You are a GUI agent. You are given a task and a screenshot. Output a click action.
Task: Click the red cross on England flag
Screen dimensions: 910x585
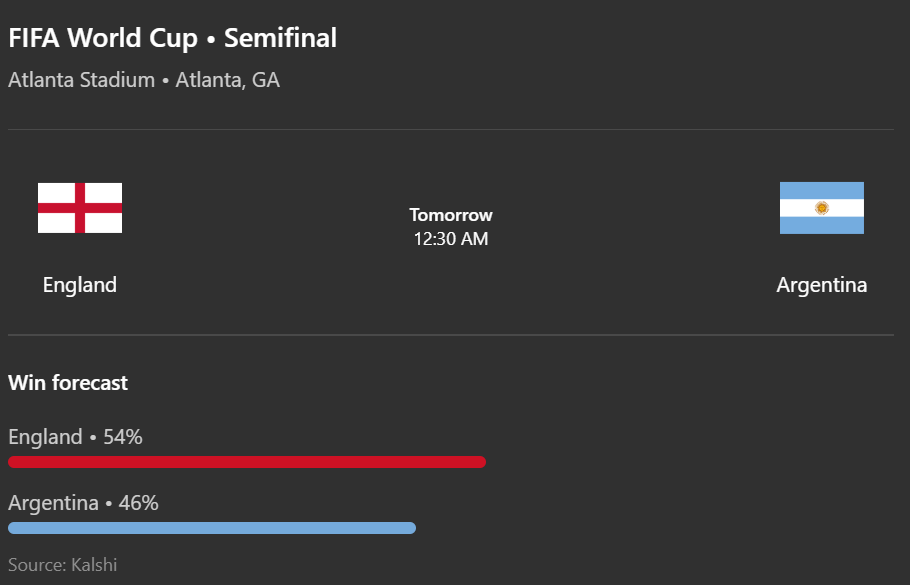tap(80, 208)
